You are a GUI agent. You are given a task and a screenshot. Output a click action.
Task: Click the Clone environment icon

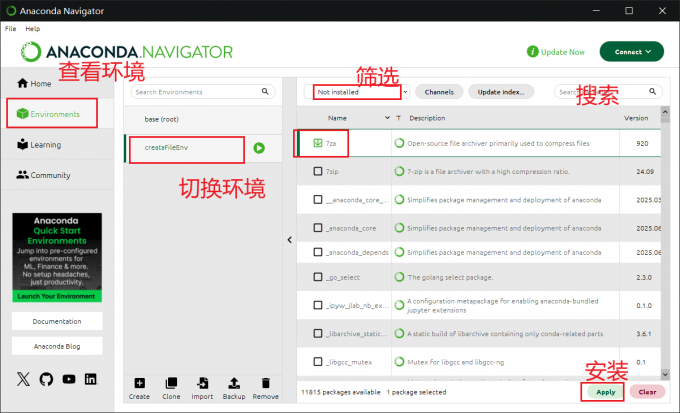tap(171, 383)
